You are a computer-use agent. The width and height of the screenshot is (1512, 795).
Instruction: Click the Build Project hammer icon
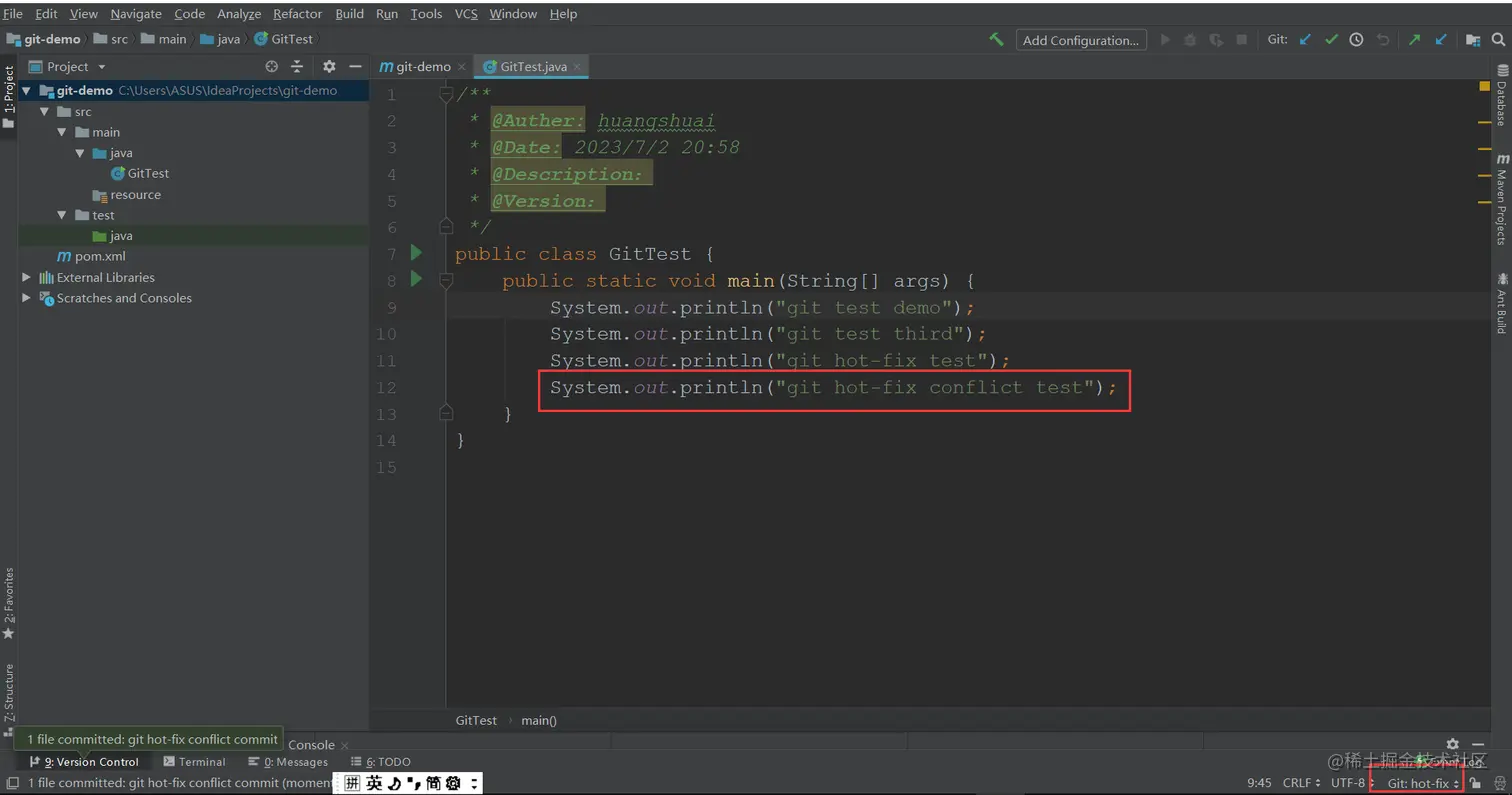click(996, 39)
